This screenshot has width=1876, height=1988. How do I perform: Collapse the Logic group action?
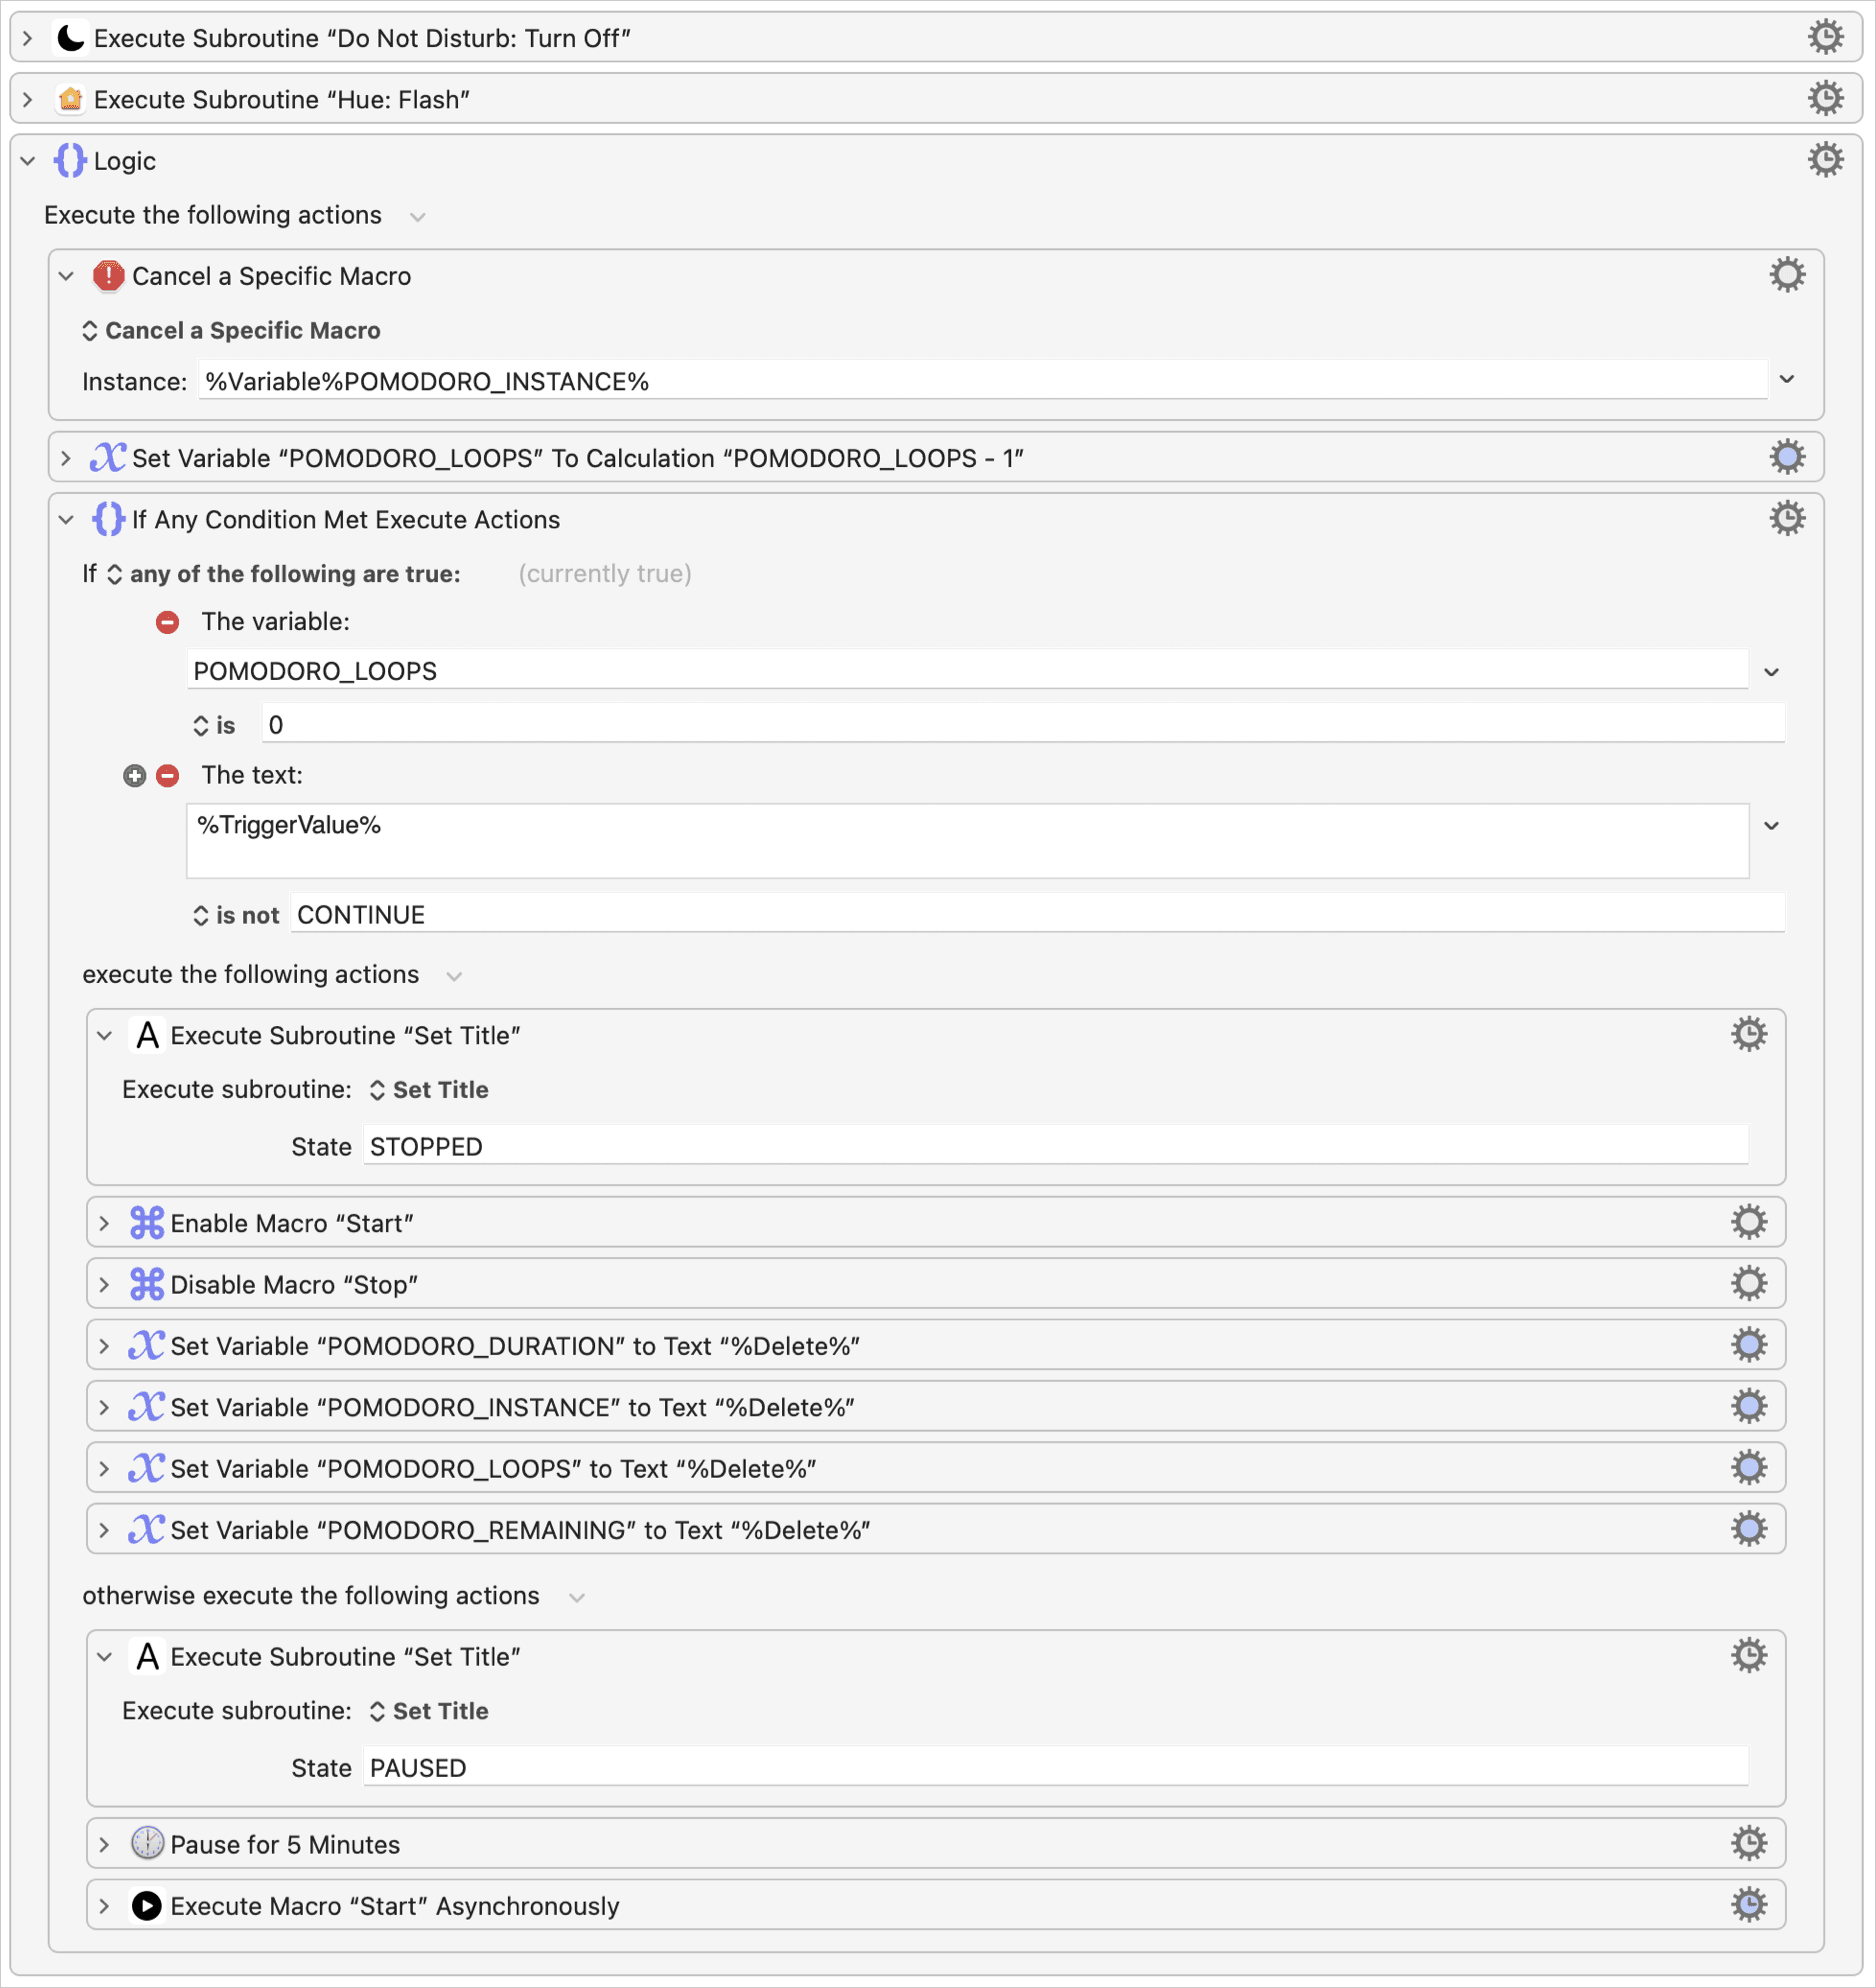[28, 161]
